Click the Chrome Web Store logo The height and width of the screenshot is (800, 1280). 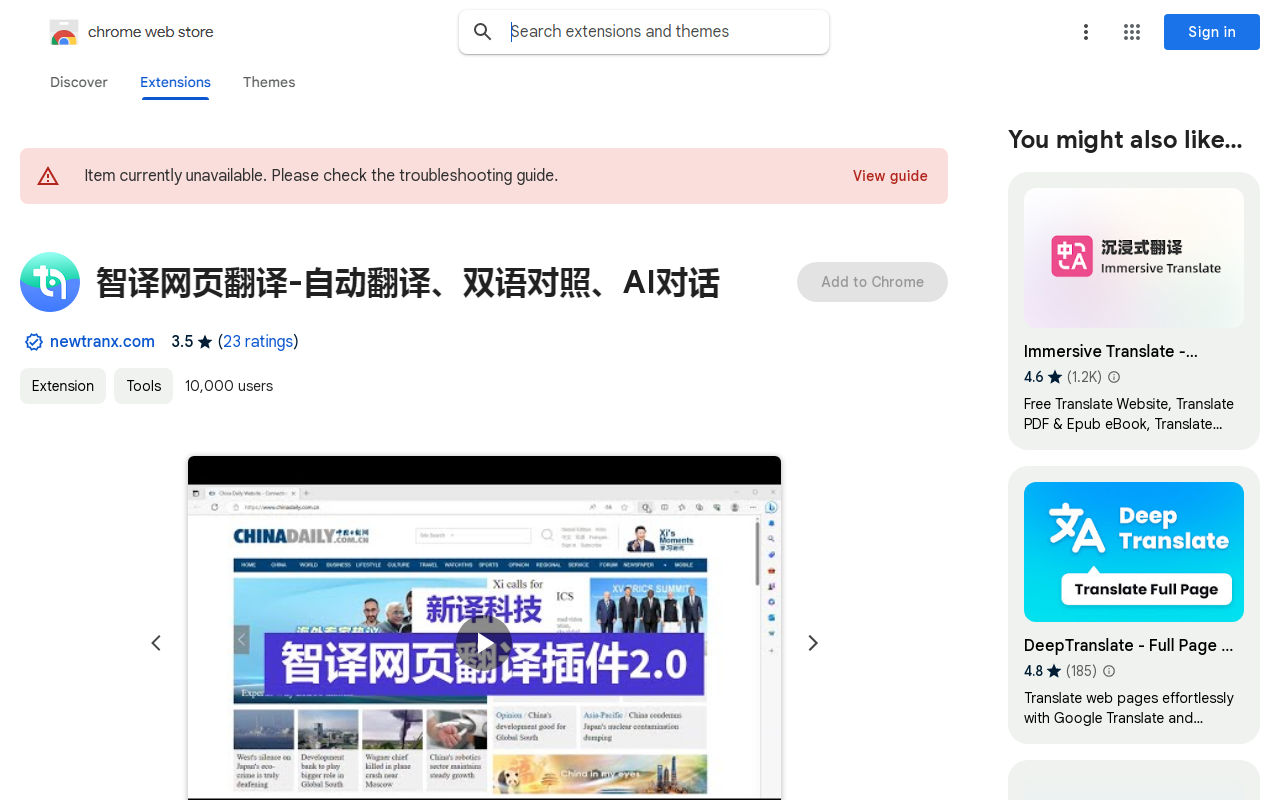64,32
